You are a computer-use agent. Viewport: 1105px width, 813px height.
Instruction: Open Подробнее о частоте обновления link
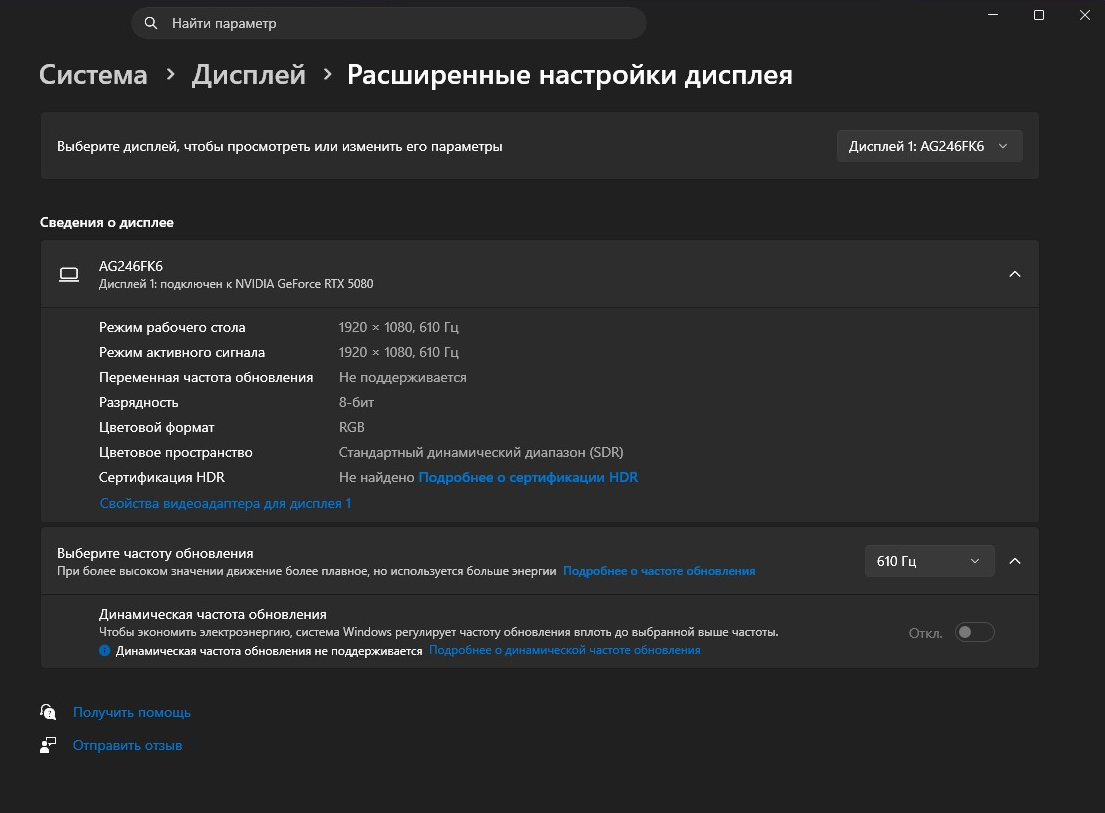[659, 571]
